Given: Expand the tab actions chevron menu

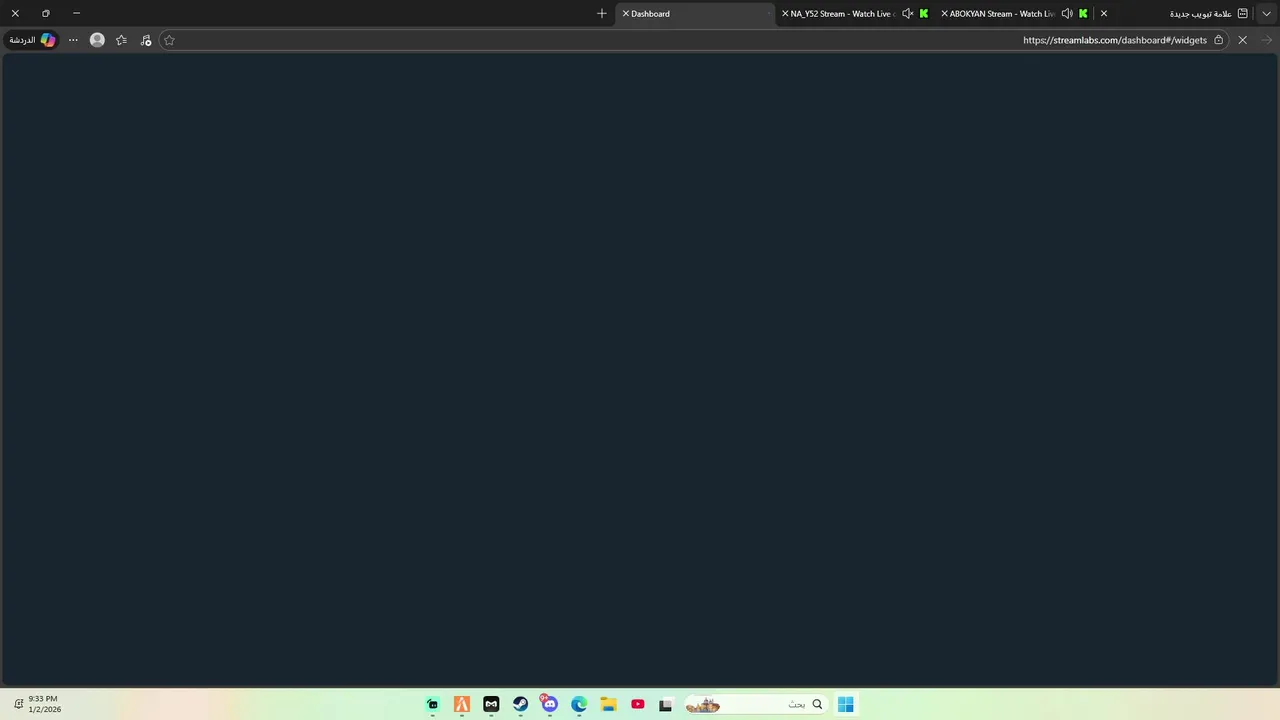Looking at the screenshot, I should click(1266, 14).
